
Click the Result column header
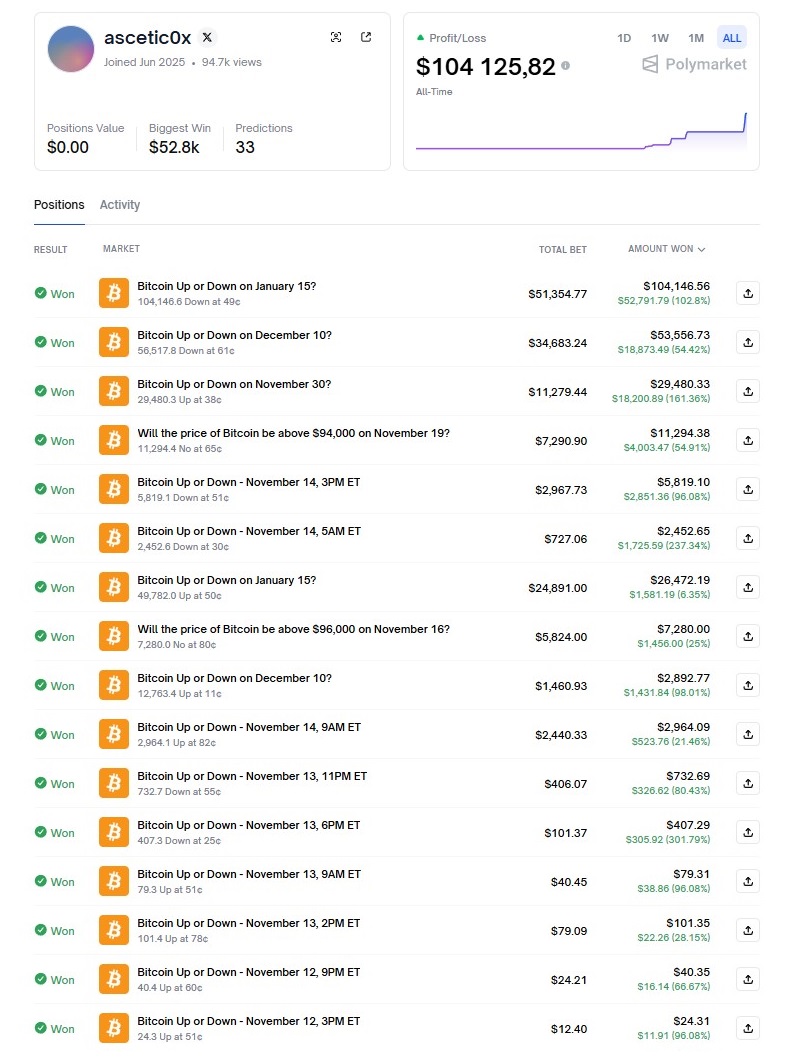51,249
